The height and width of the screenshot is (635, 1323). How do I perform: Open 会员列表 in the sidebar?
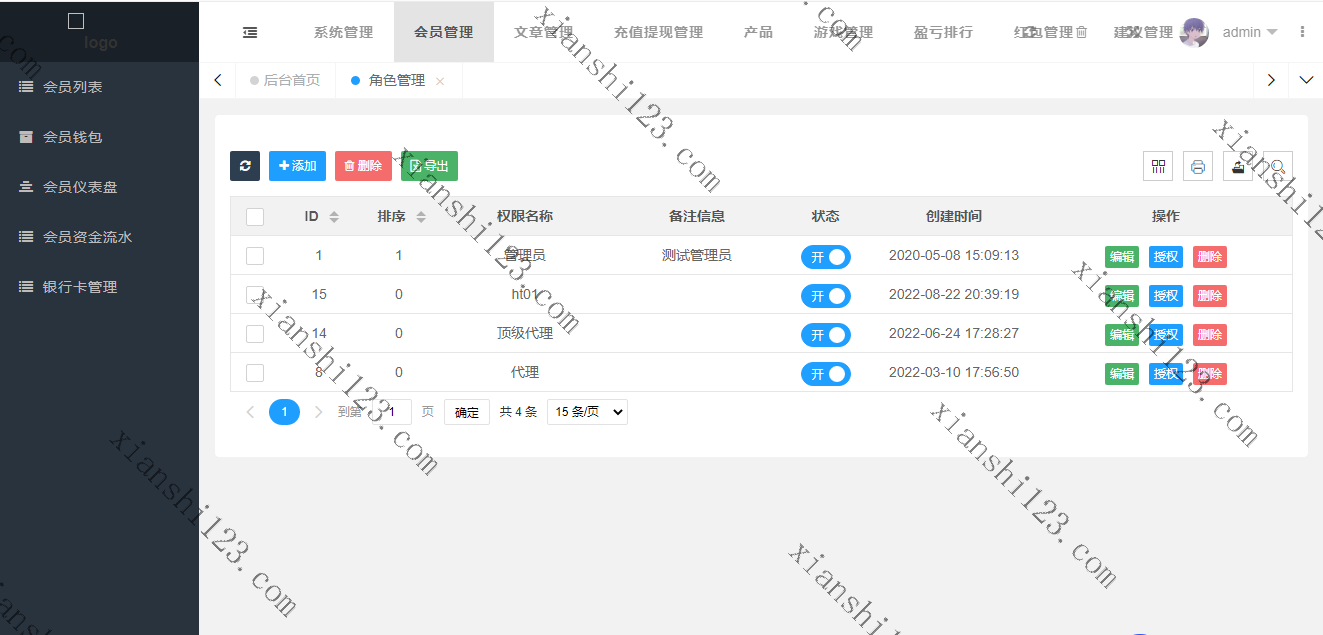click(x=99, y=87)
